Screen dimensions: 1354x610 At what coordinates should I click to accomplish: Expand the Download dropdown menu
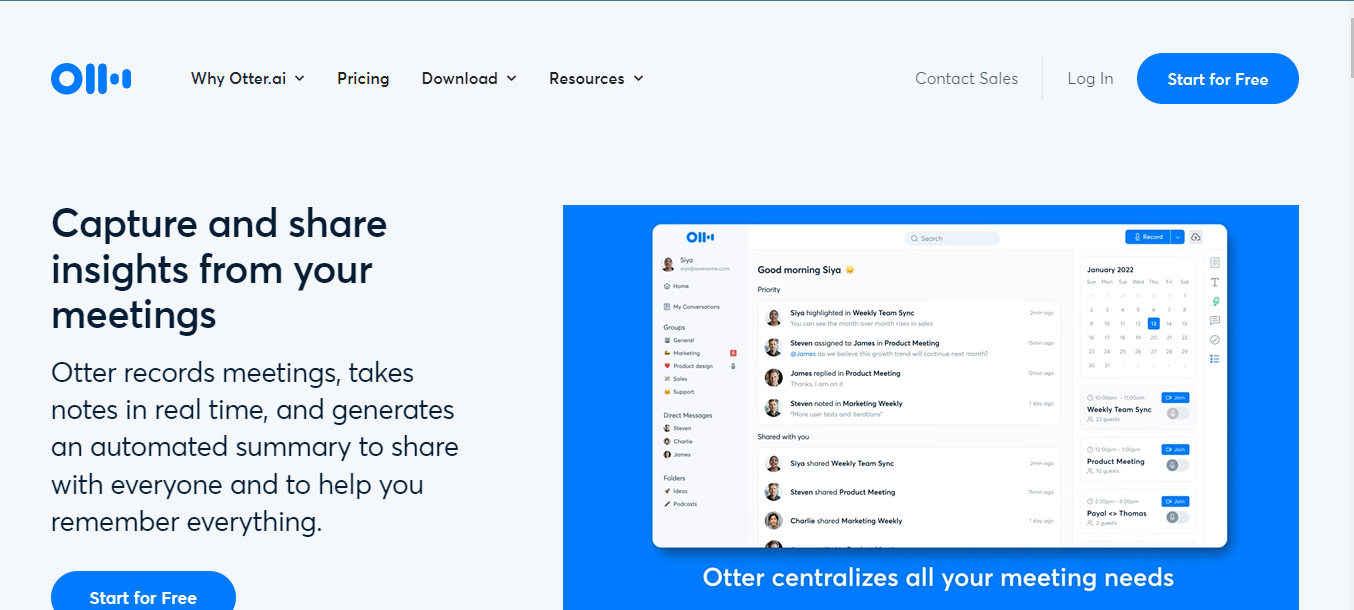tap(469, 78)
